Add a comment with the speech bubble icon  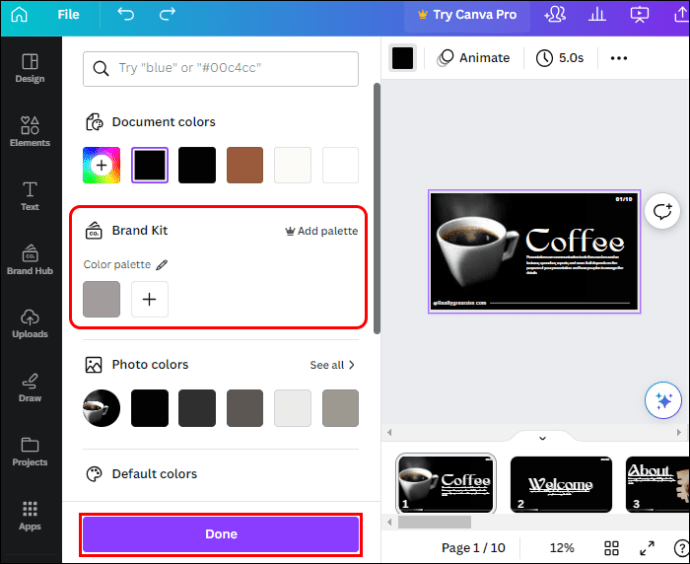click(663, 211)
